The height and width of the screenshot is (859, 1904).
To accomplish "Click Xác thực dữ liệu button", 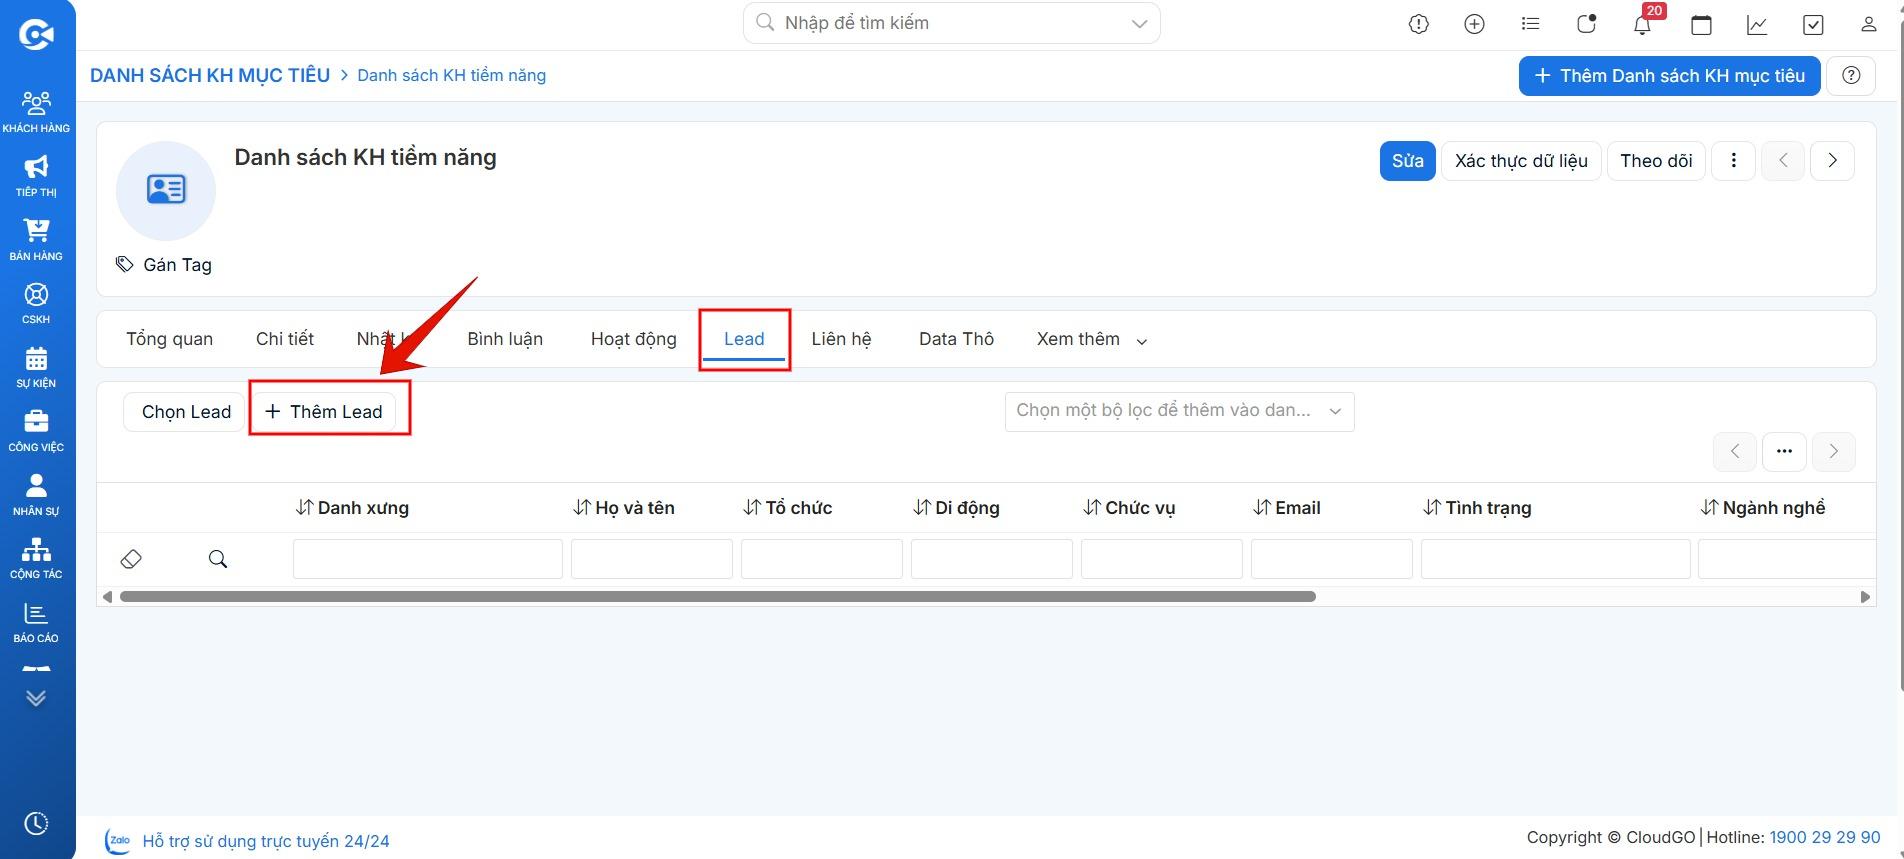I will [x=1521, y=161].
